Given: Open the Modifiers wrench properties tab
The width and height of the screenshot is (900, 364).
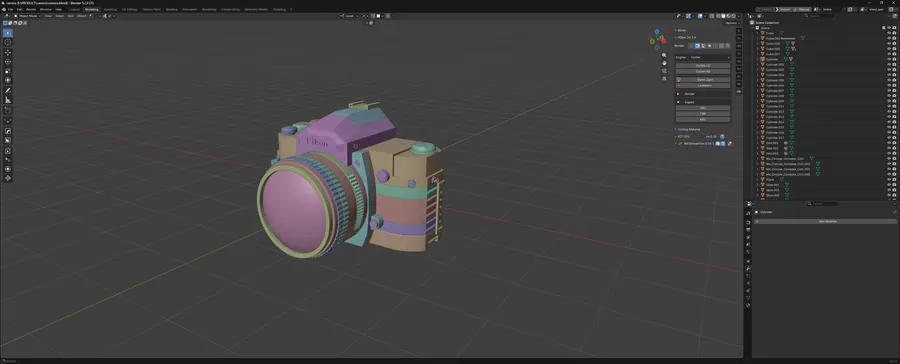Looking at the screenshot, I should click(748, 268).
